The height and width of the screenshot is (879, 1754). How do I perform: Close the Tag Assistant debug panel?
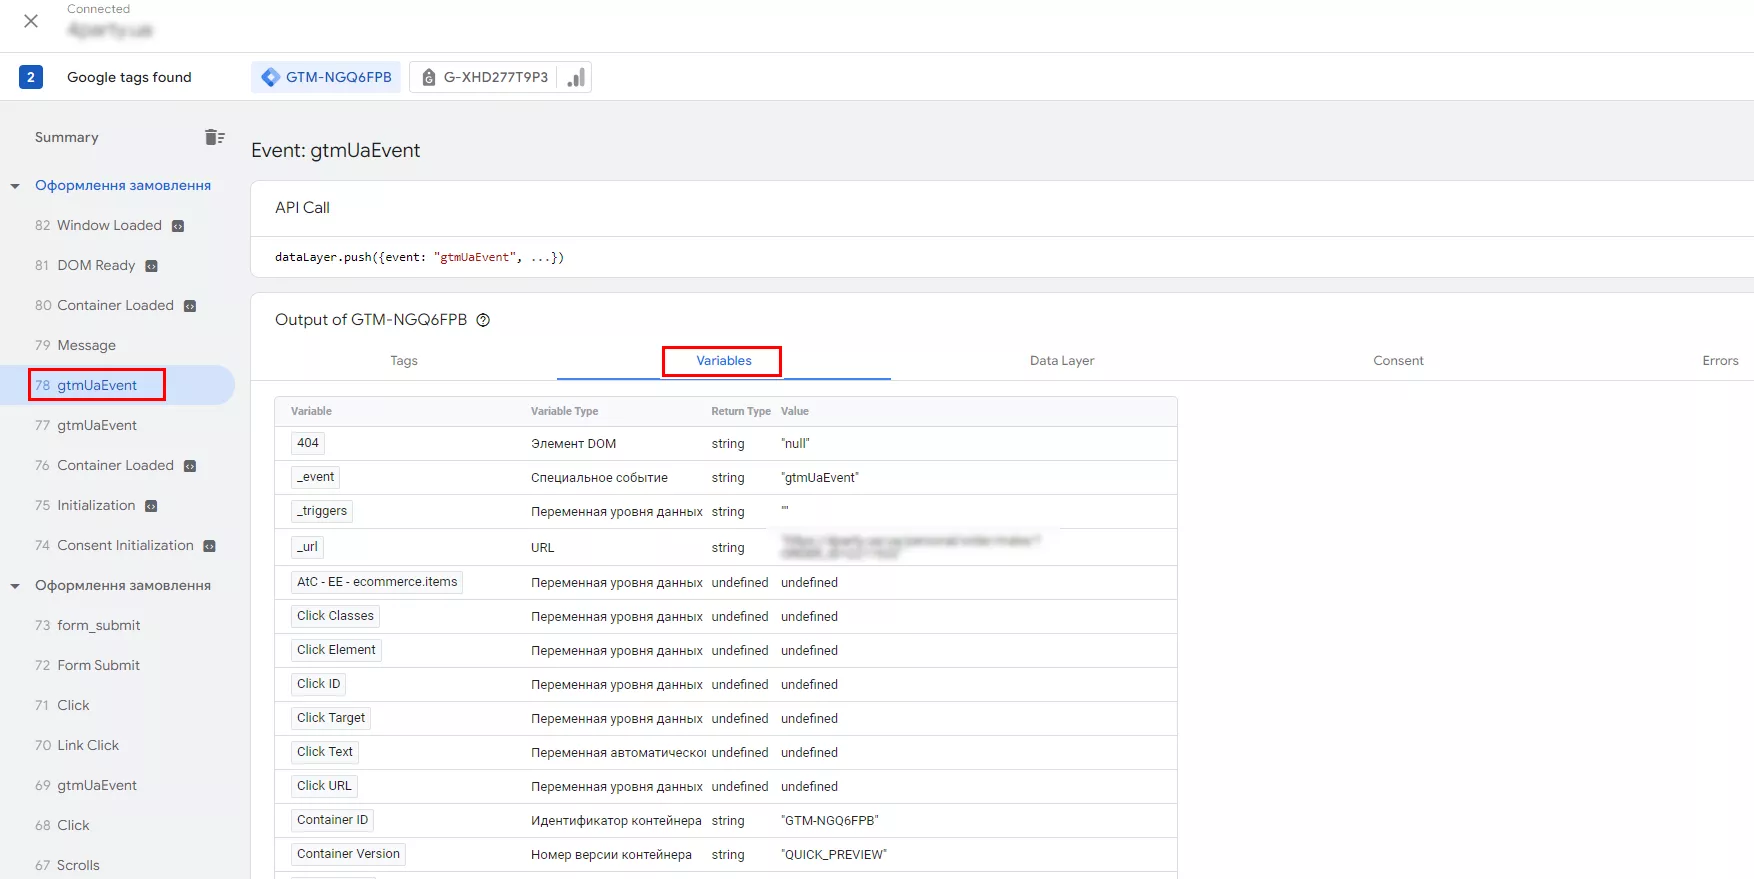pos(31,21)
